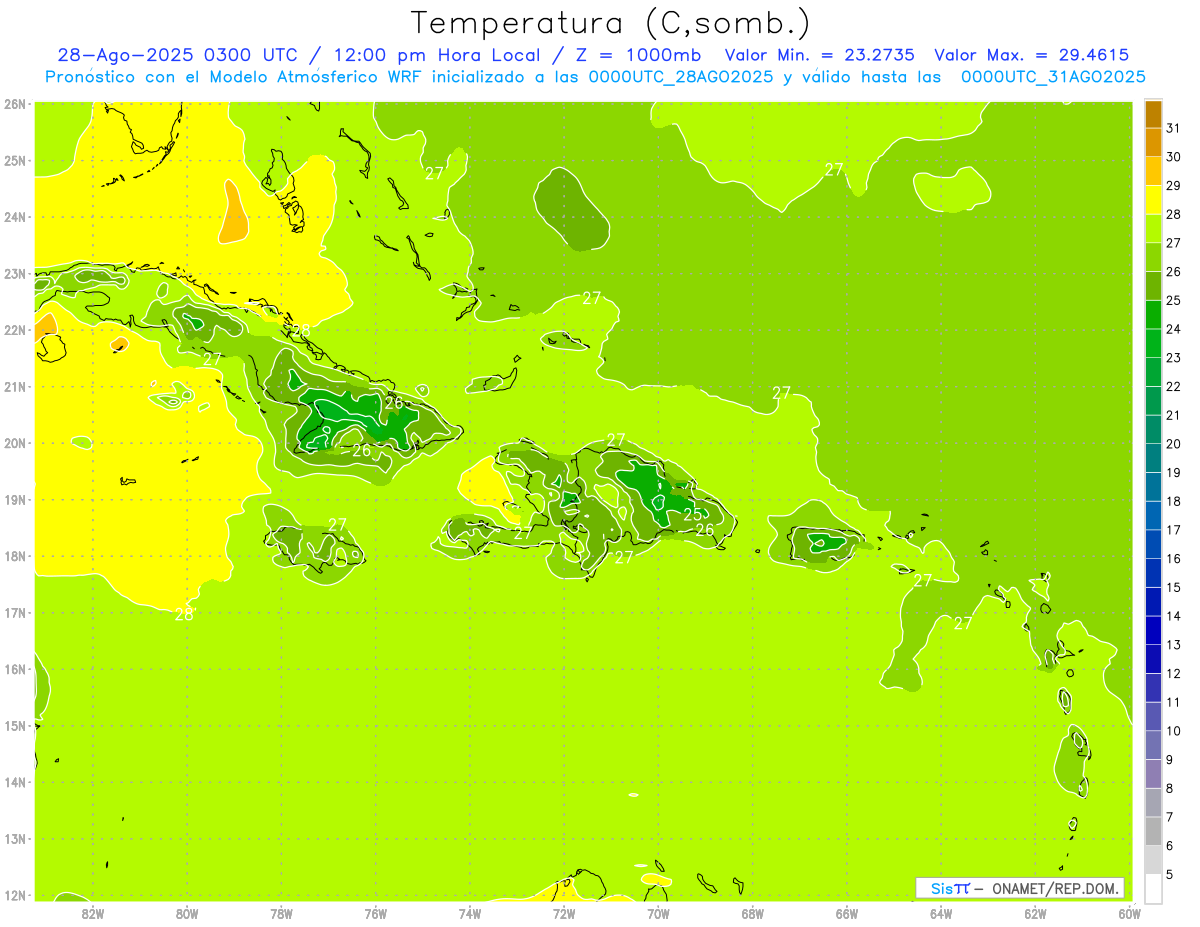This screenshot has height=927, width=1200.
Task: Pick the dark orange swatch above legend value 31
Action: tap(1153, 114)
